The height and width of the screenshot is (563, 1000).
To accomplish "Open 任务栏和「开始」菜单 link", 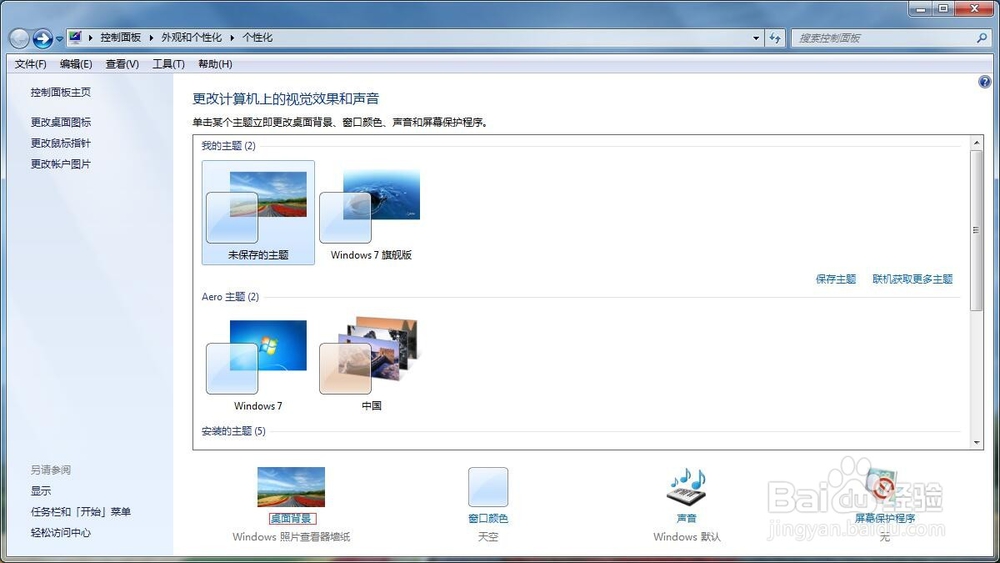I will tap(80, 511).
